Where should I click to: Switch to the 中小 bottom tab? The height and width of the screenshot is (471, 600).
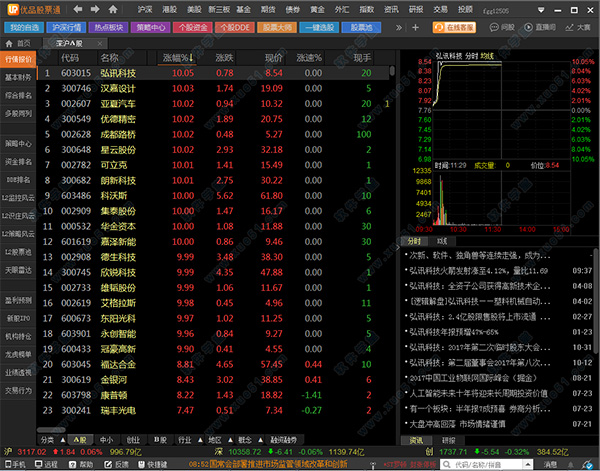coord(106,440)
